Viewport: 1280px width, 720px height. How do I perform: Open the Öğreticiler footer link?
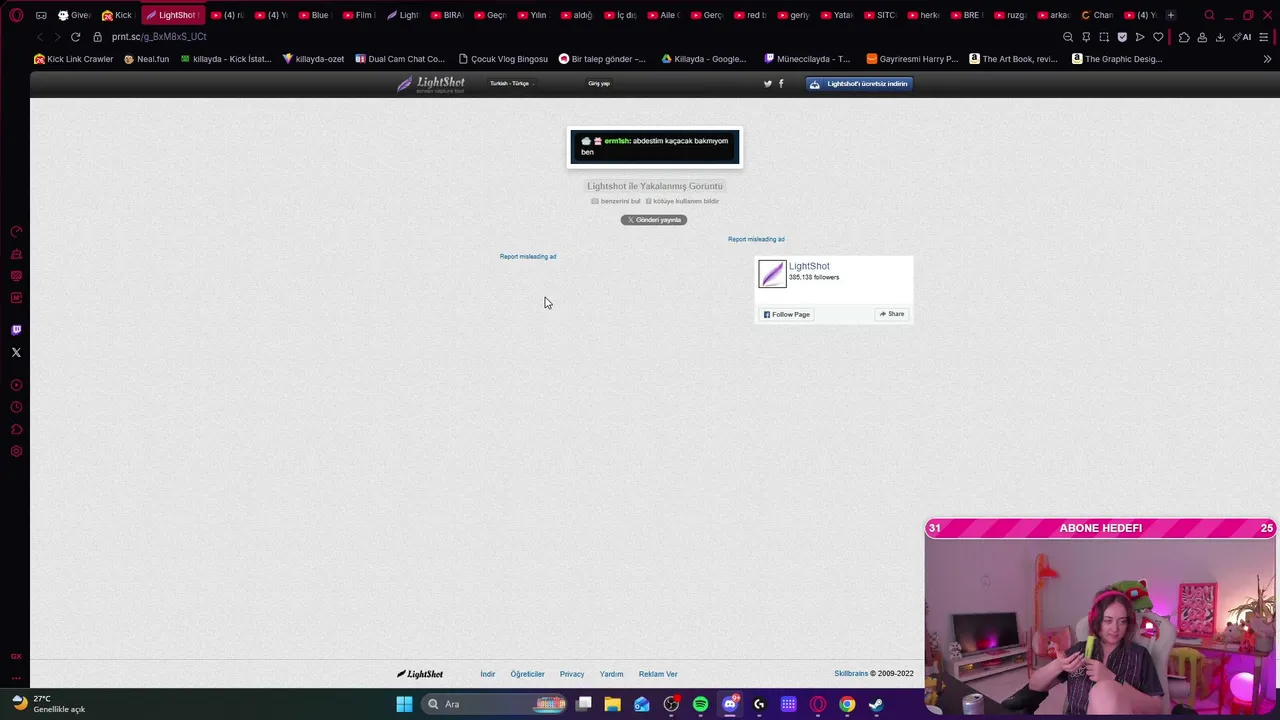(x=528, y=674)
